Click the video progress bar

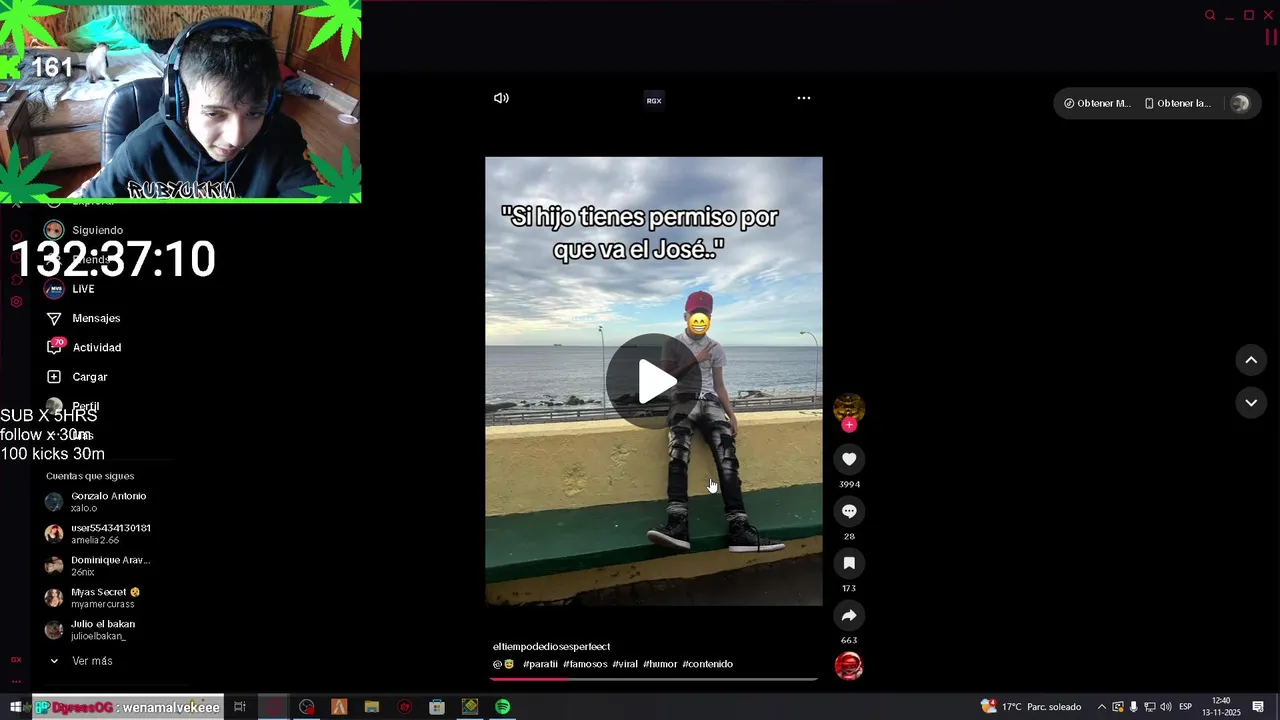(654, 679)
